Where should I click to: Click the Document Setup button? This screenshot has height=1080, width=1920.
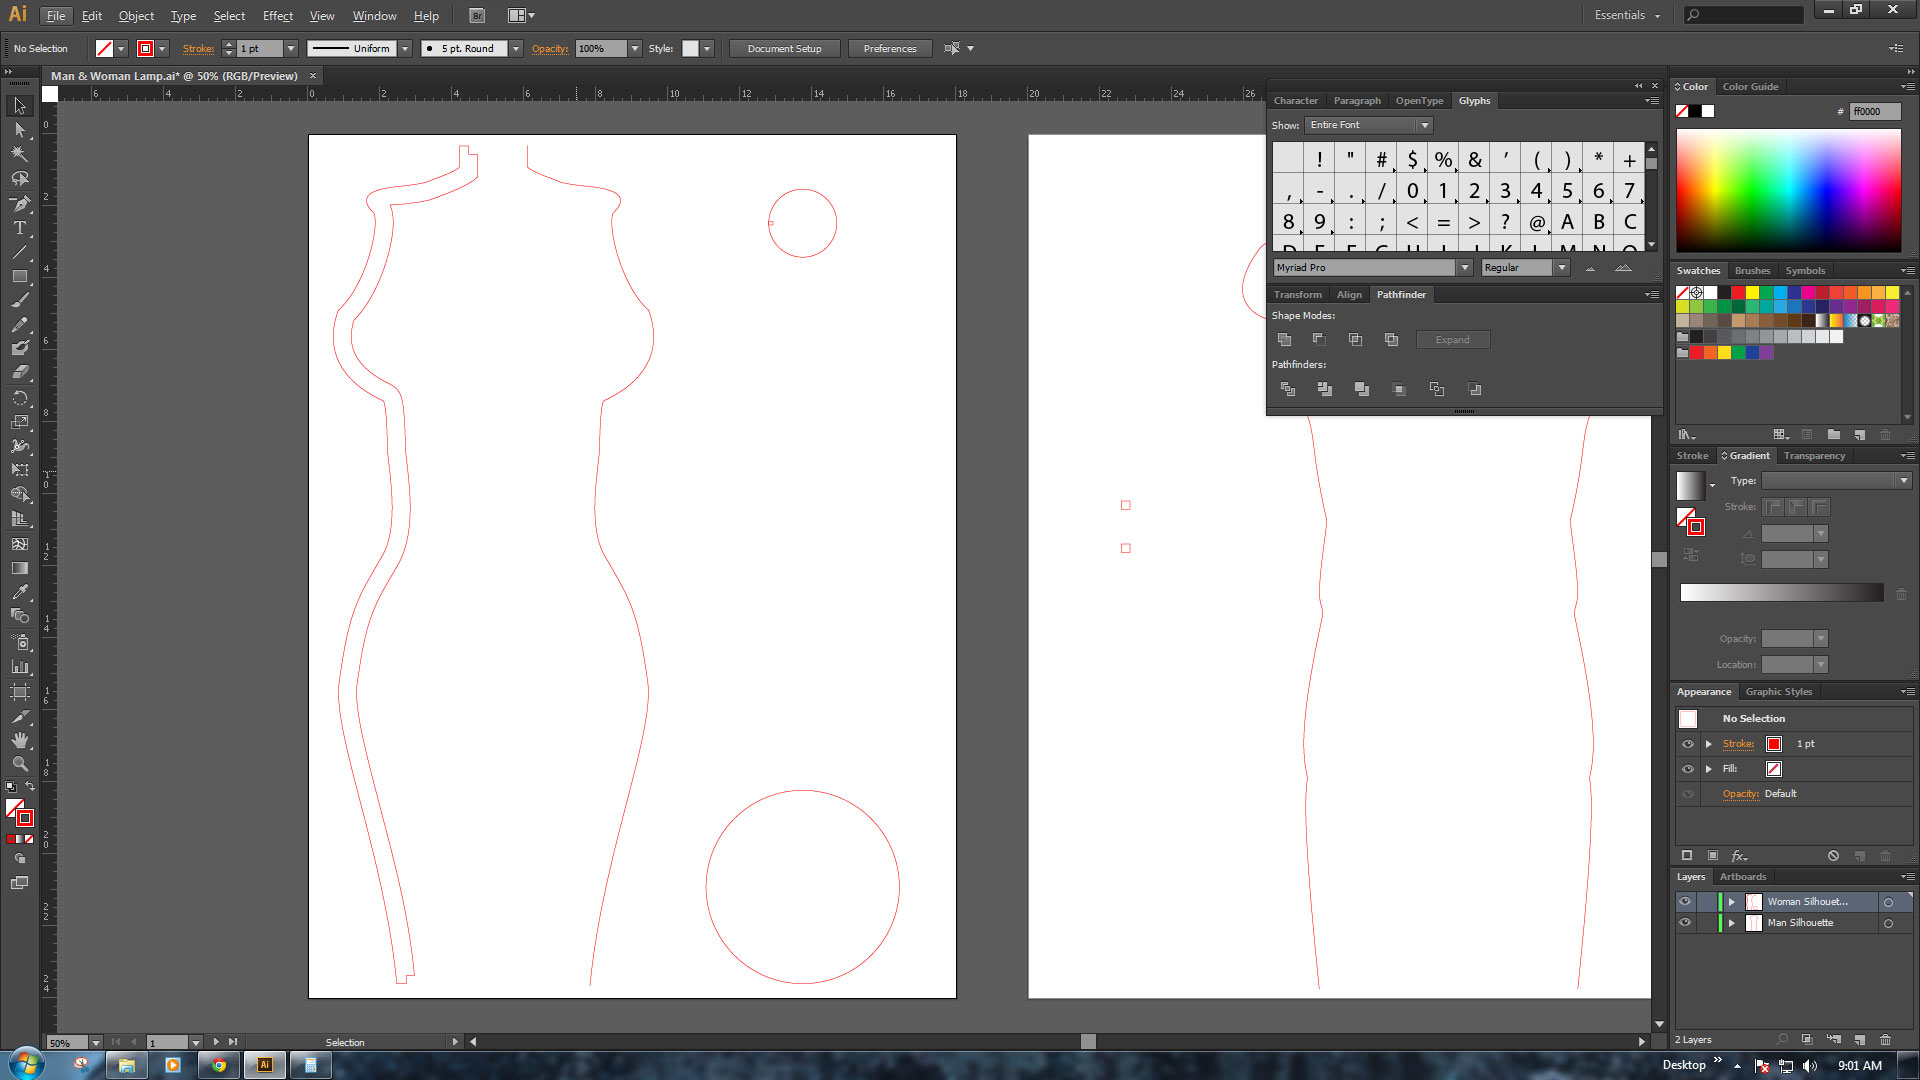pos(785,49)
